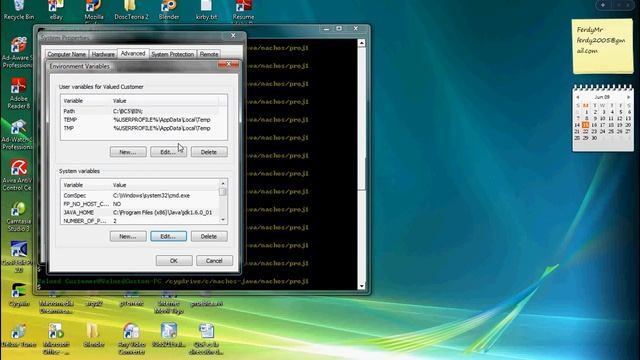The image size is (640, 360).
Task: Select the JAVA_HOME system variable row
Action: pos(140,212)
